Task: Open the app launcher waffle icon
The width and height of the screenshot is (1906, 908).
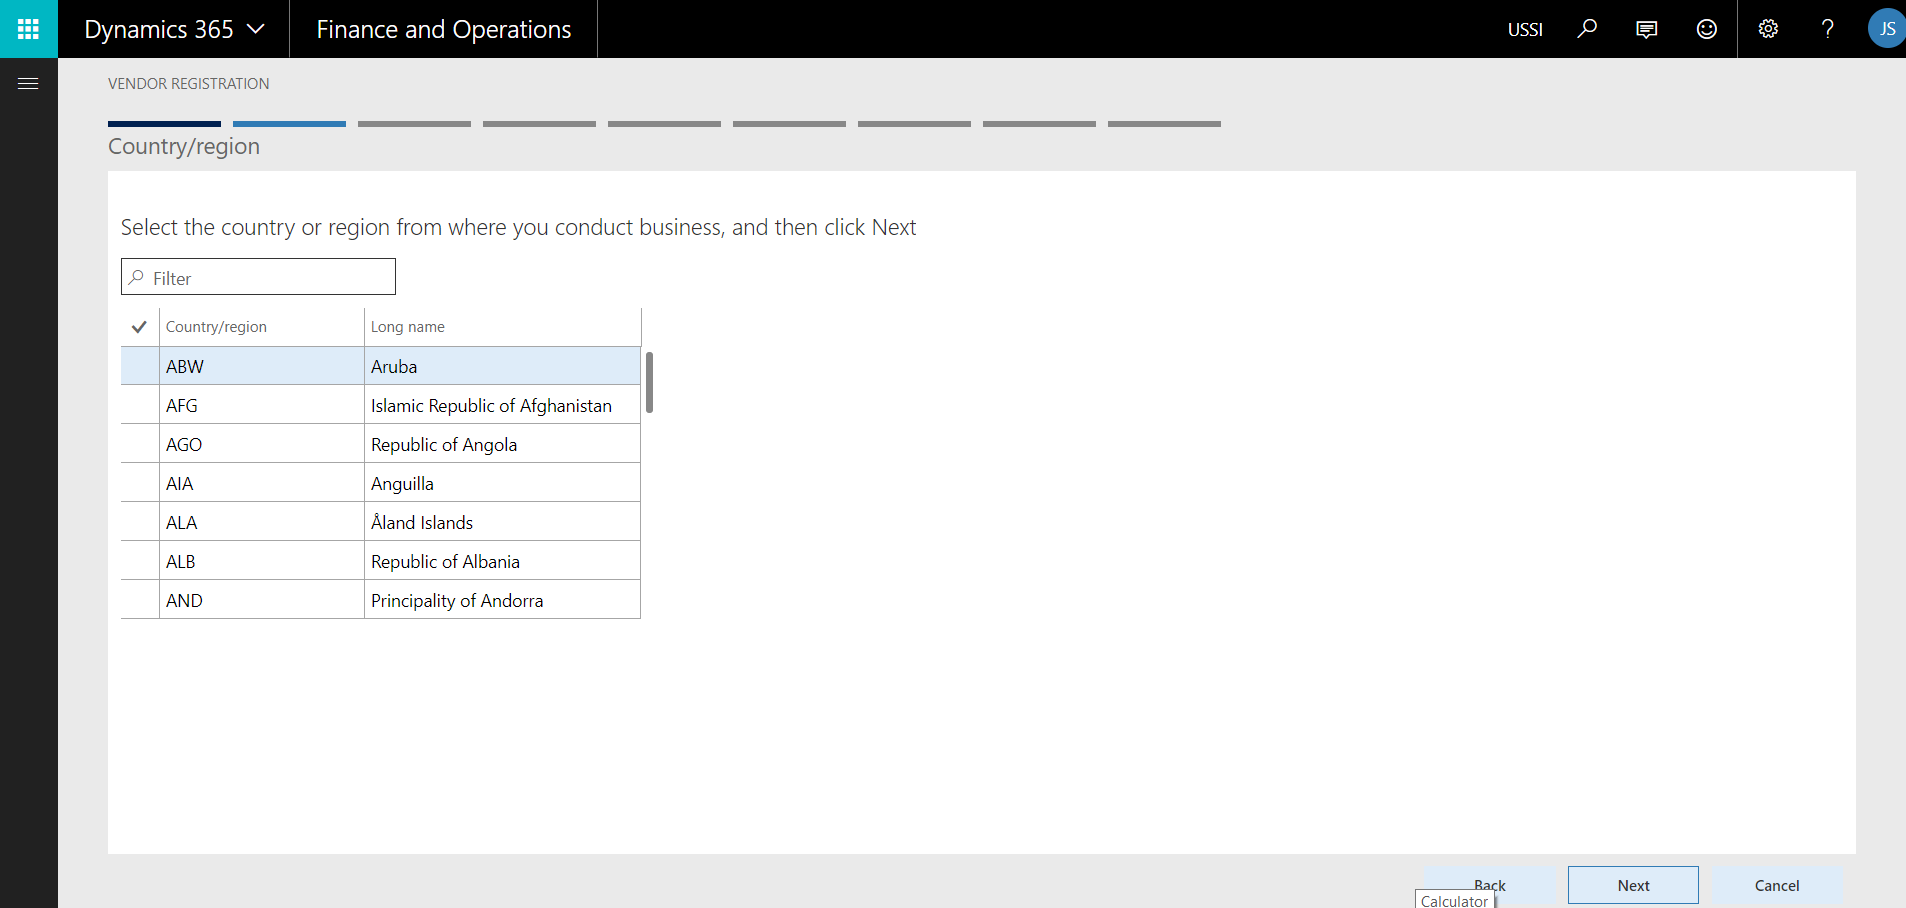Action: pos(28,29)
